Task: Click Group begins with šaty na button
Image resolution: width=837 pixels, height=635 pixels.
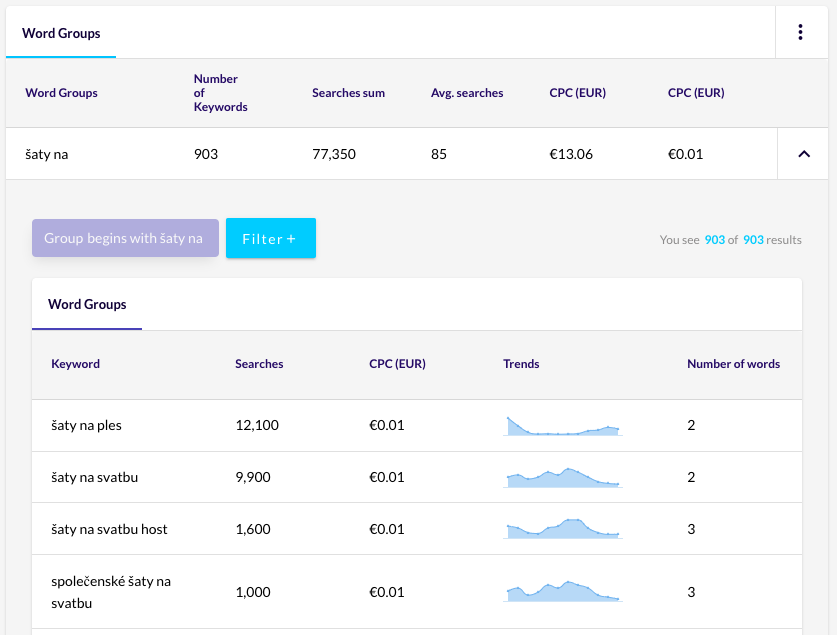Action: pyautogui.click(x=125, y=238)
